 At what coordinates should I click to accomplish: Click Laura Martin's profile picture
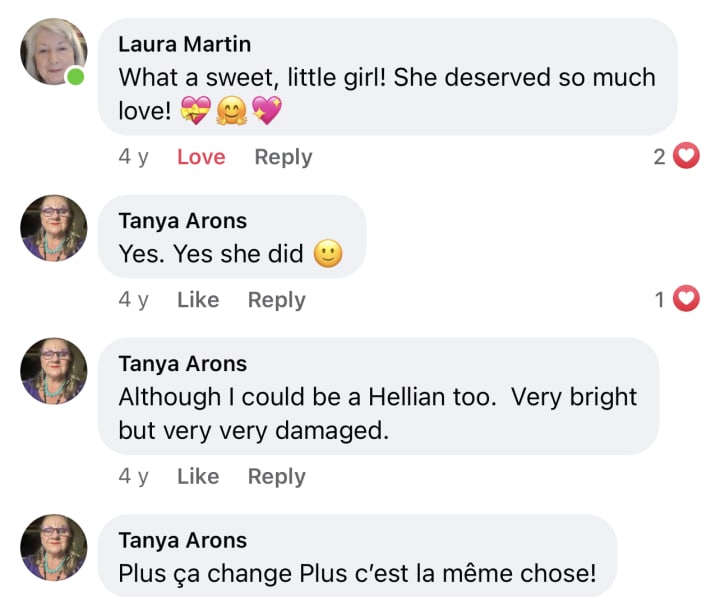(x=54, y=51)
